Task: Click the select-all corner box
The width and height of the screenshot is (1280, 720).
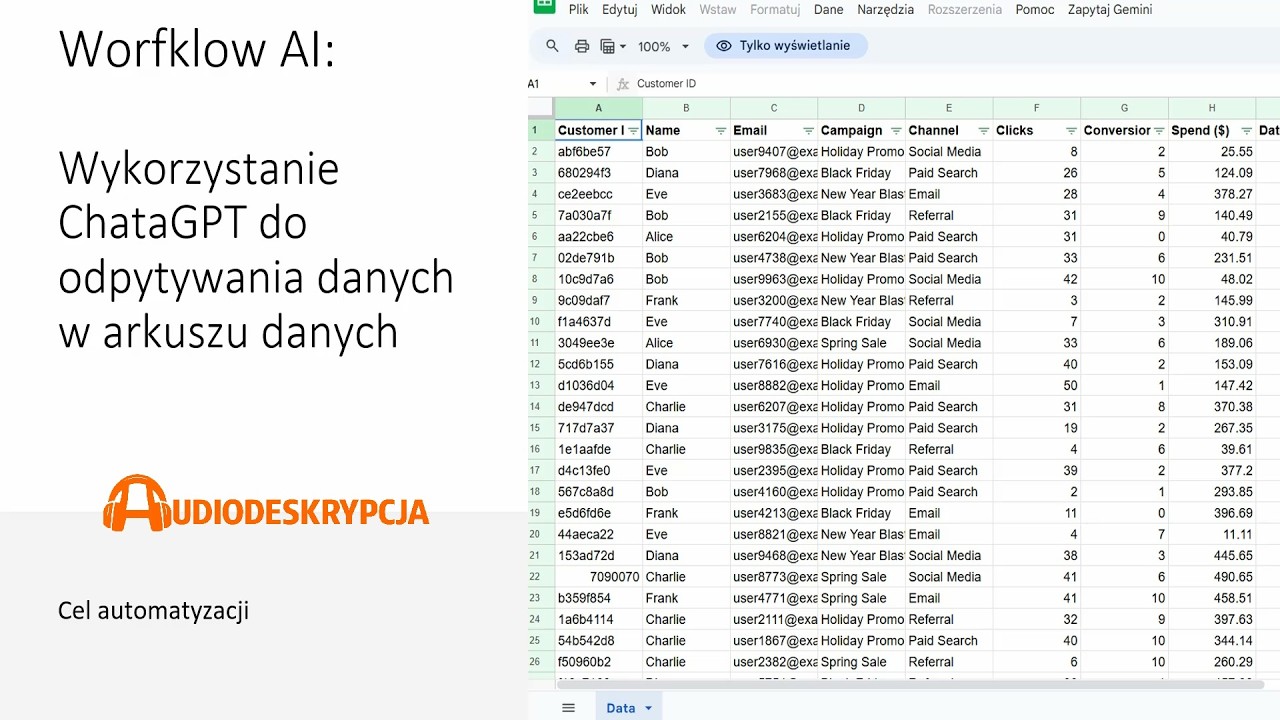Action: pos(541,108)
